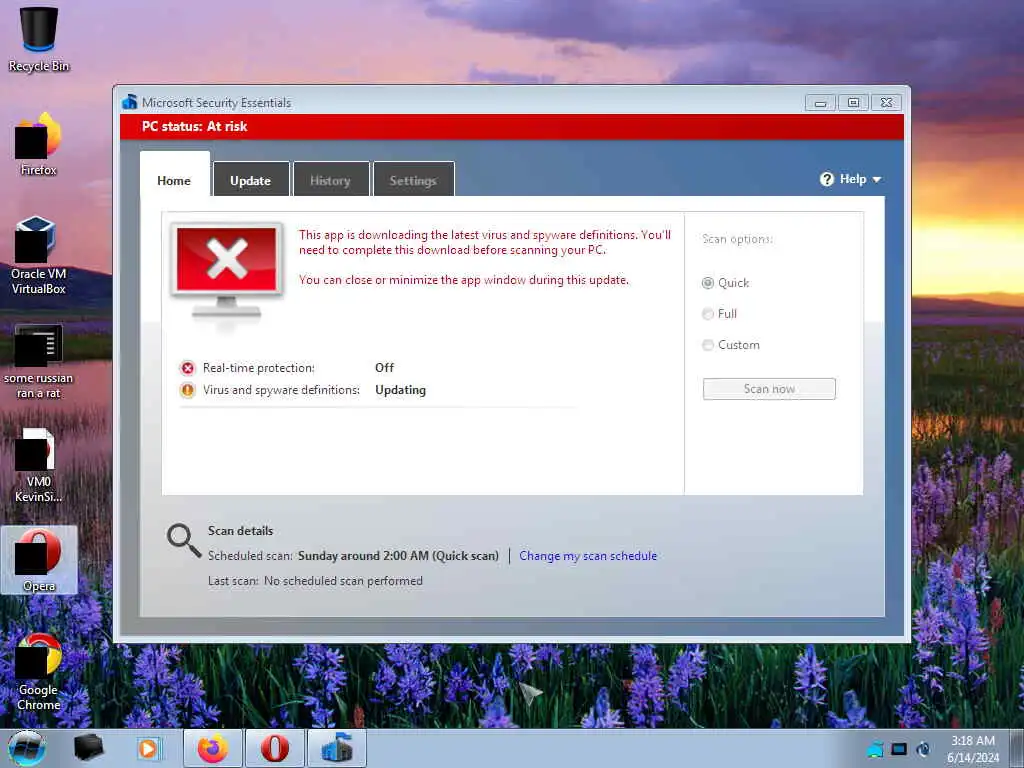Open the Settings tab
Viewport: 1024px width, 768px height.
click(x=413, y=179)
